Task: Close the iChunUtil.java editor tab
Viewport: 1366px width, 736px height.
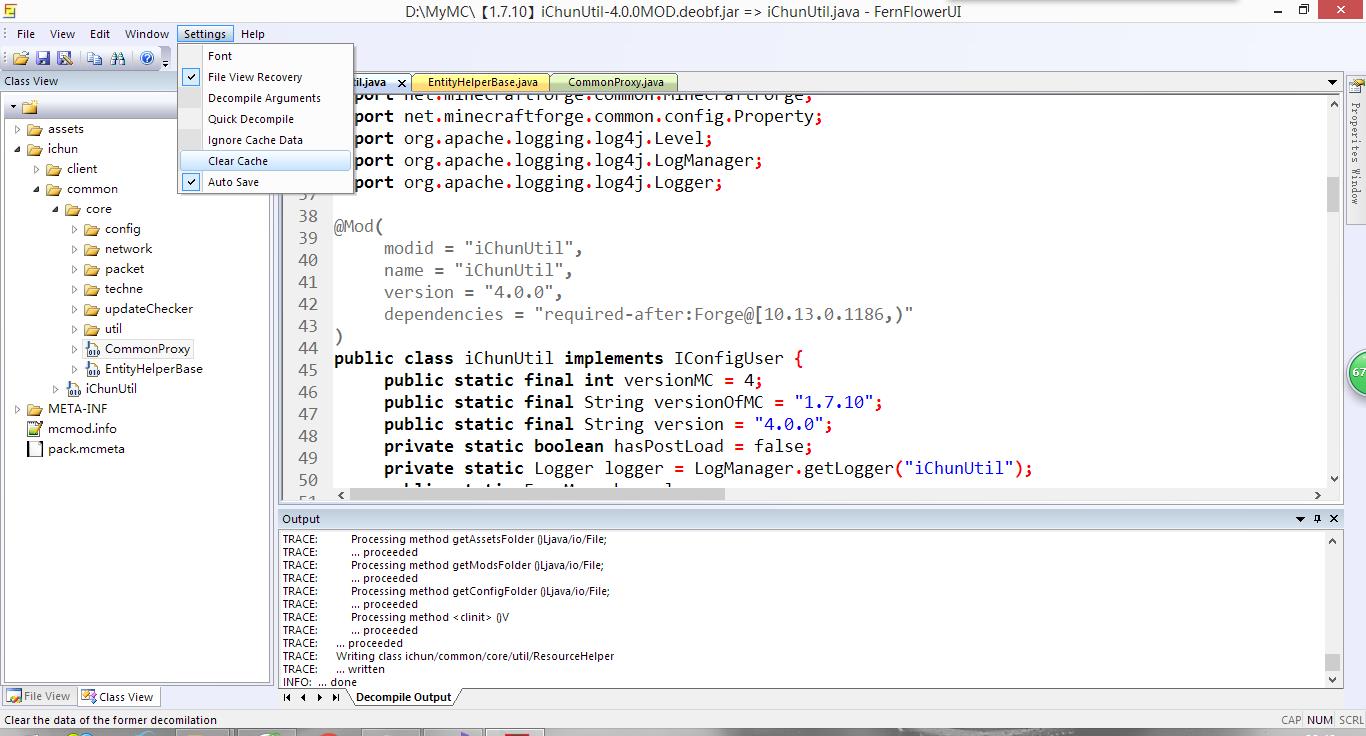Action: (402, 83)
